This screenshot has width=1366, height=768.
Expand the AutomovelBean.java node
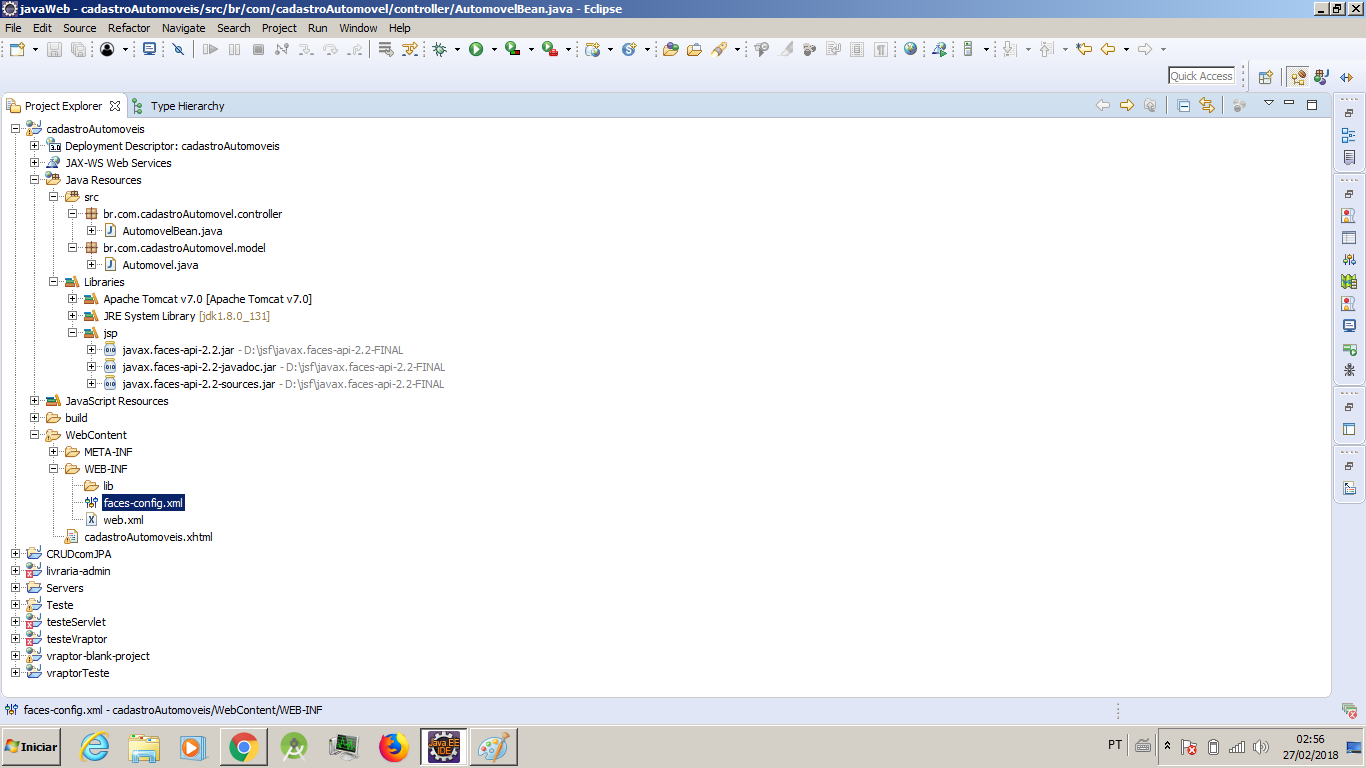92,231
